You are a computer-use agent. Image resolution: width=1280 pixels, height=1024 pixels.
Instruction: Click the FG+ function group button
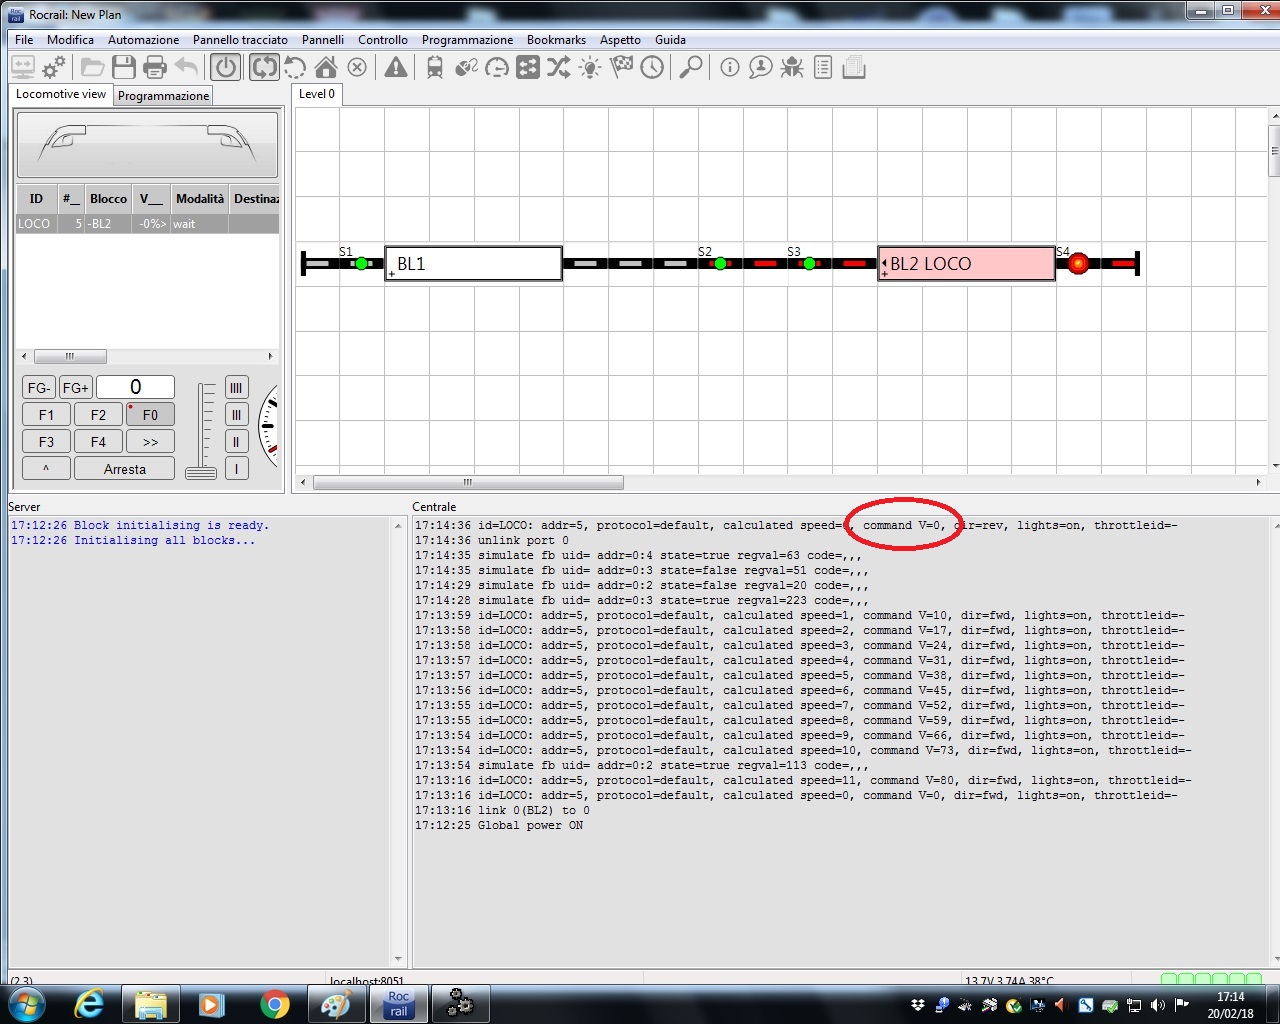[76, 388]
